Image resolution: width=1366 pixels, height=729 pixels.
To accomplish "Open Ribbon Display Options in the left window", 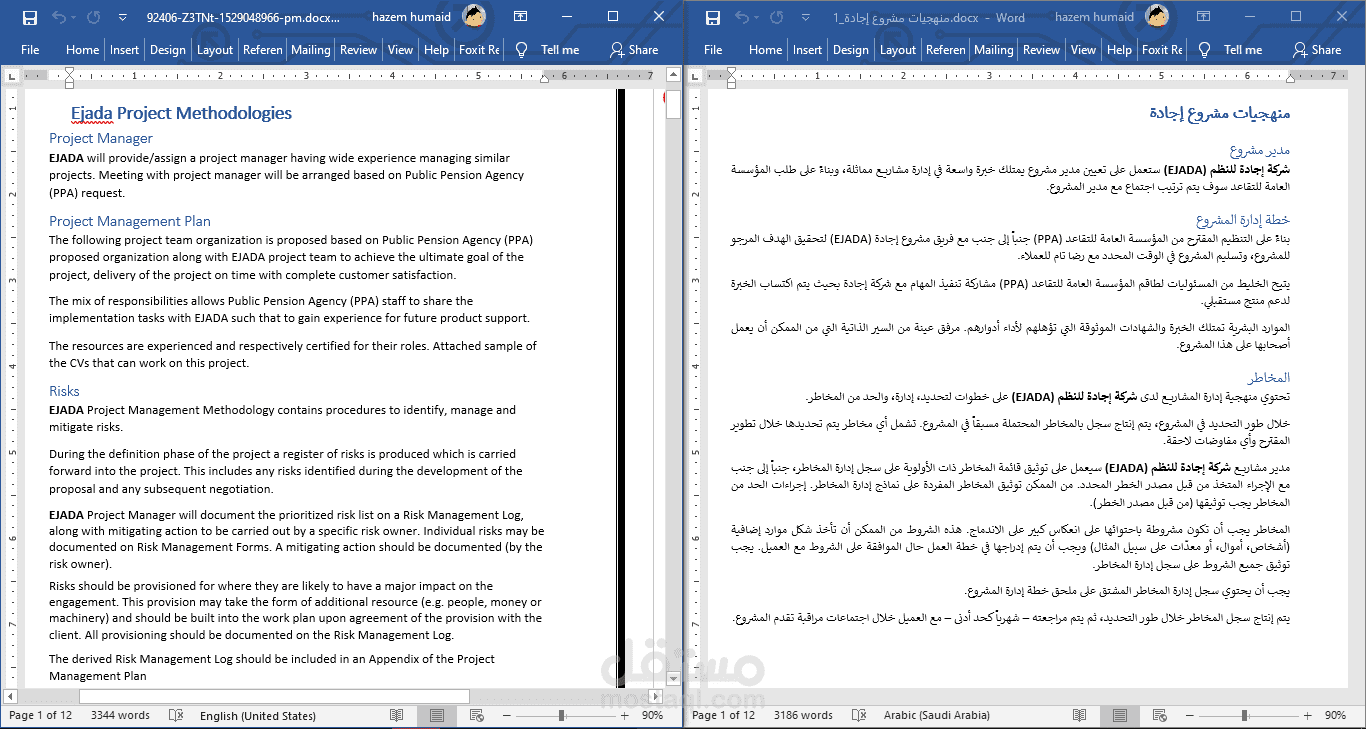I will pyautogui.click(x=521, y=17).
